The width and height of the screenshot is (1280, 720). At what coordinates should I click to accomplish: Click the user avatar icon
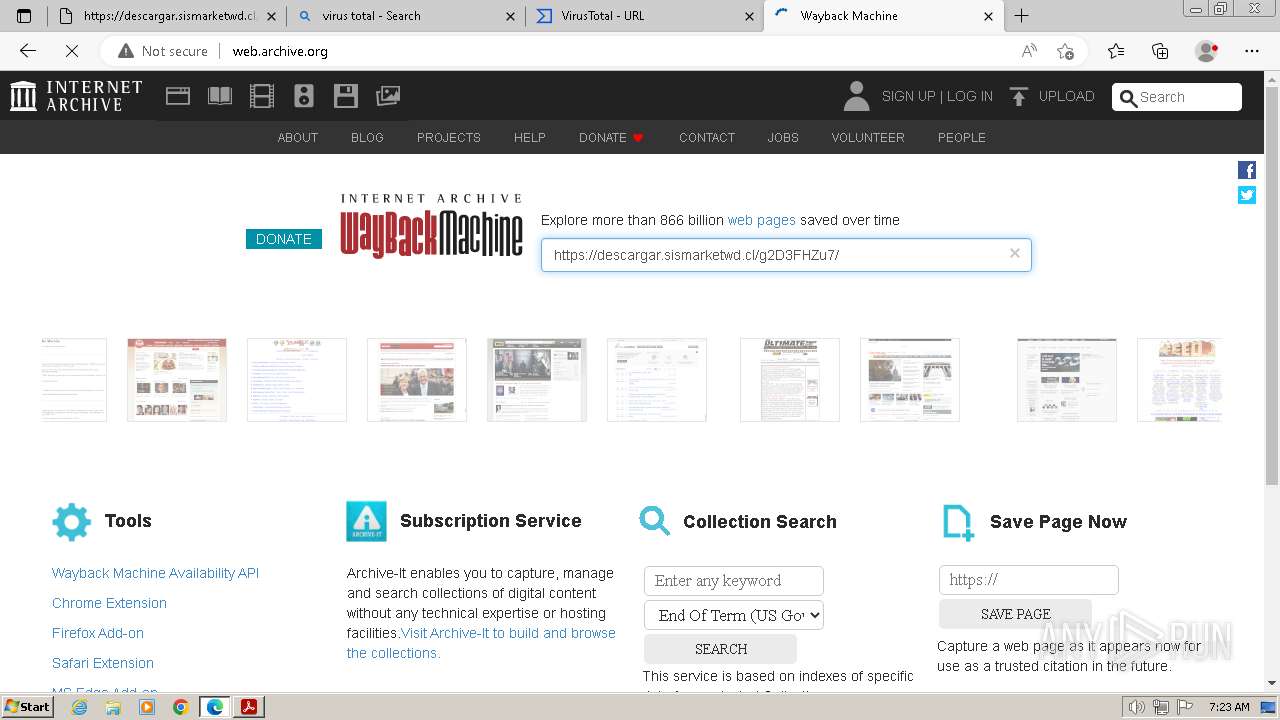click(x=856, y=96)
